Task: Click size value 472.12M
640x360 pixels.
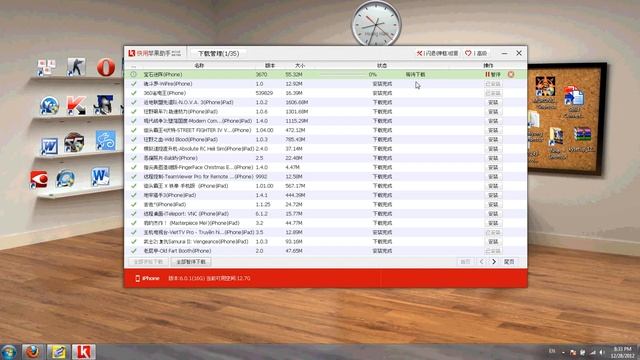Action: pyautogui.click(x=295, y=130)
